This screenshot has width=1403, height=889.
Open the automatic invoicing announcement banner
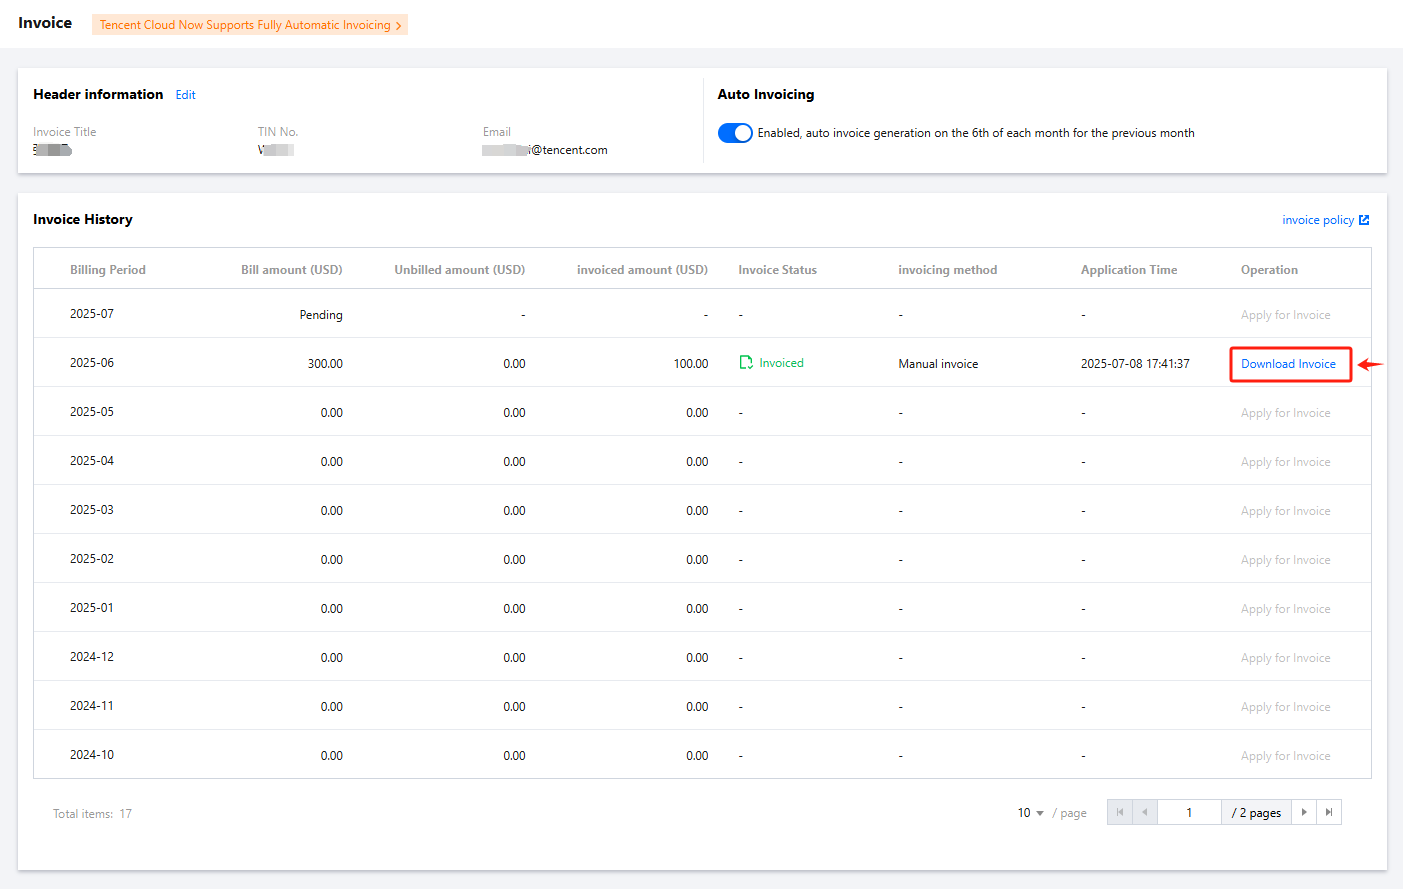[x=244, y=25]
